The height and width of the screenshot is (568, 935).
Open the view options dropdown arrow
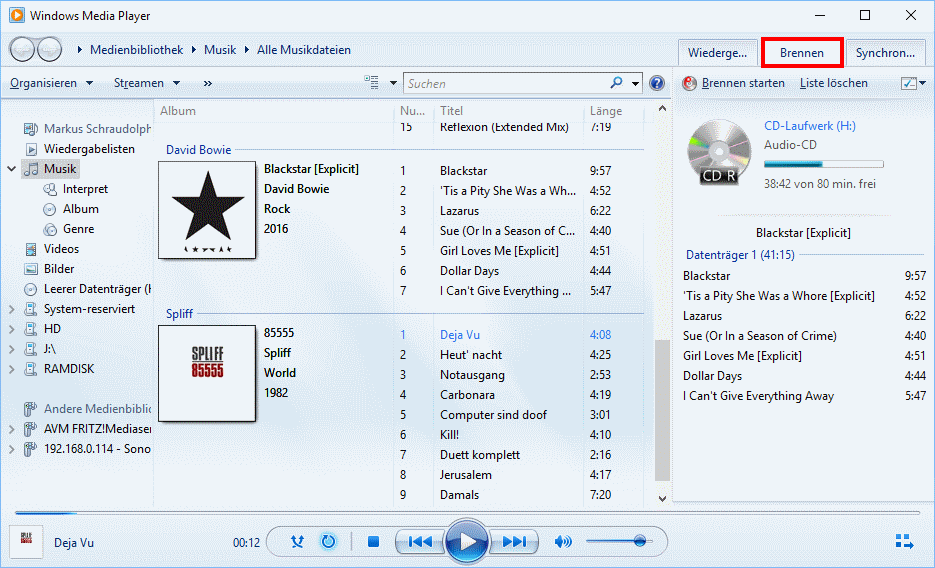(393, 83)
